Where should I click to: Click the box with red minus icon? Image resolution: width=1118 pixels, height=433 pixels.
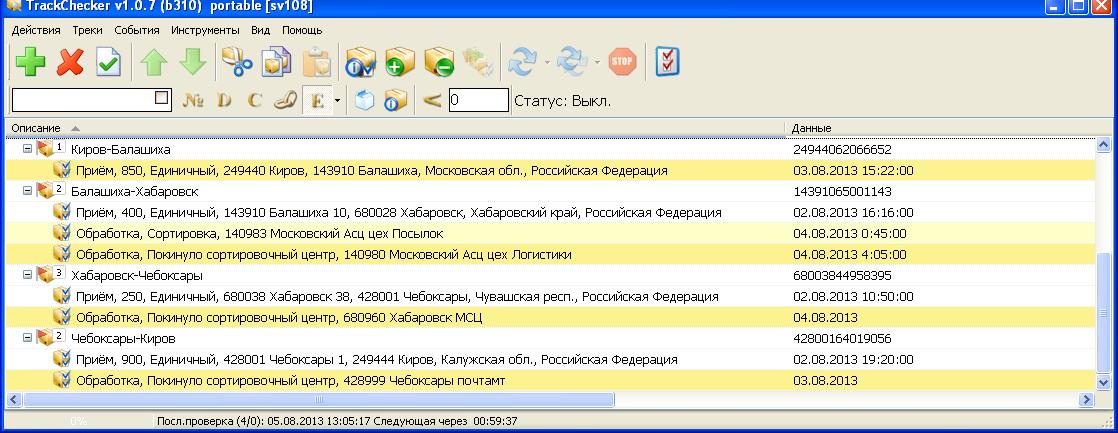[438, 63]
